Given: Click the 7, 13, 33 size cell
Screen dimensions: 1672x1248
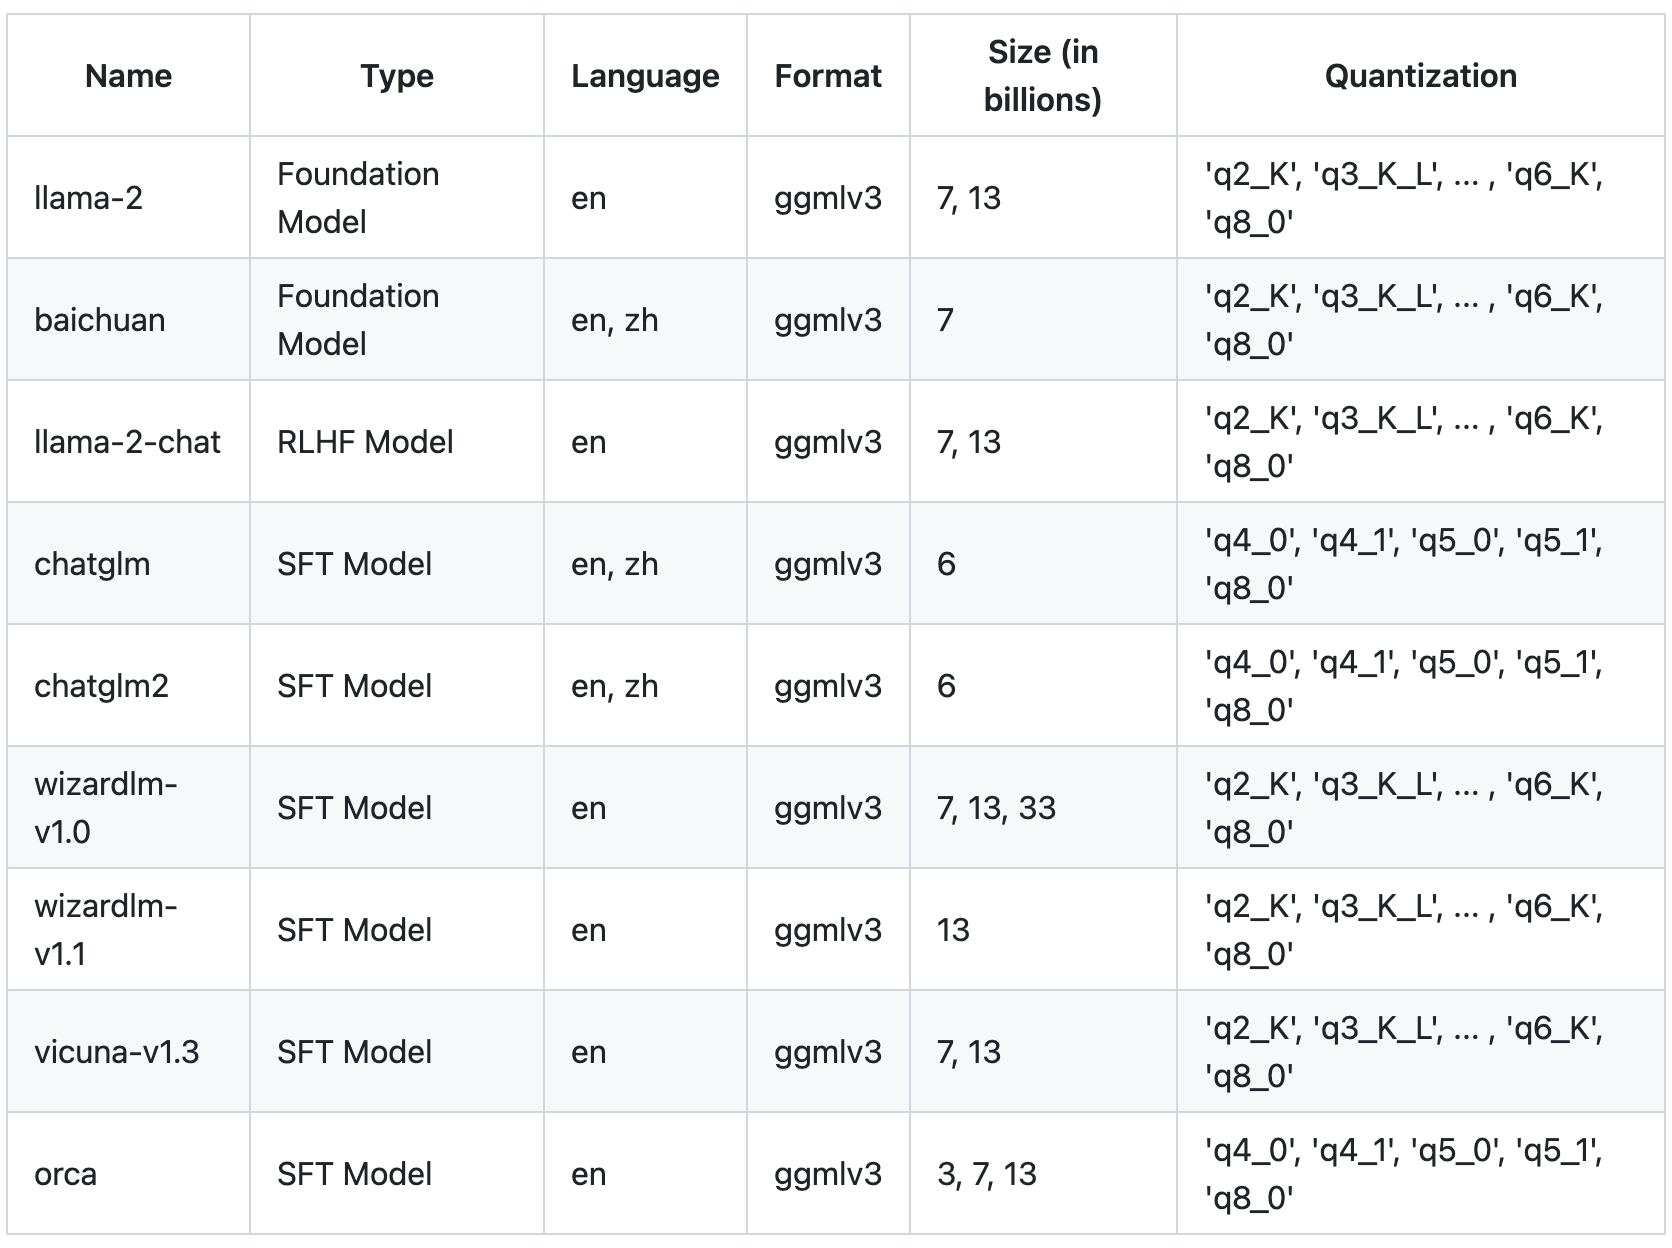Looking at the screenshot, I should tap(996, 808).
